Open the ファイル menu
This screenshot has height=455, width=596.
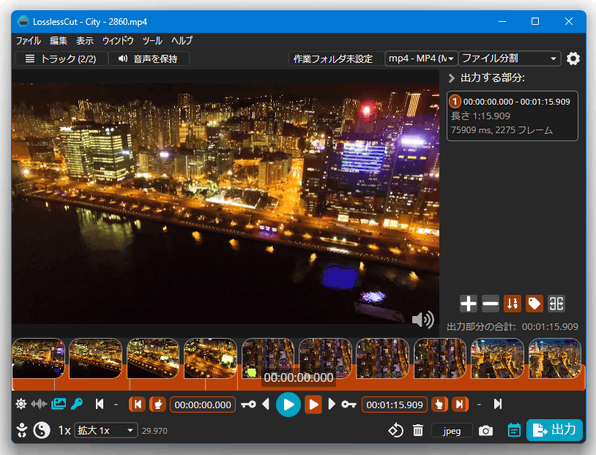click(28, 41)
